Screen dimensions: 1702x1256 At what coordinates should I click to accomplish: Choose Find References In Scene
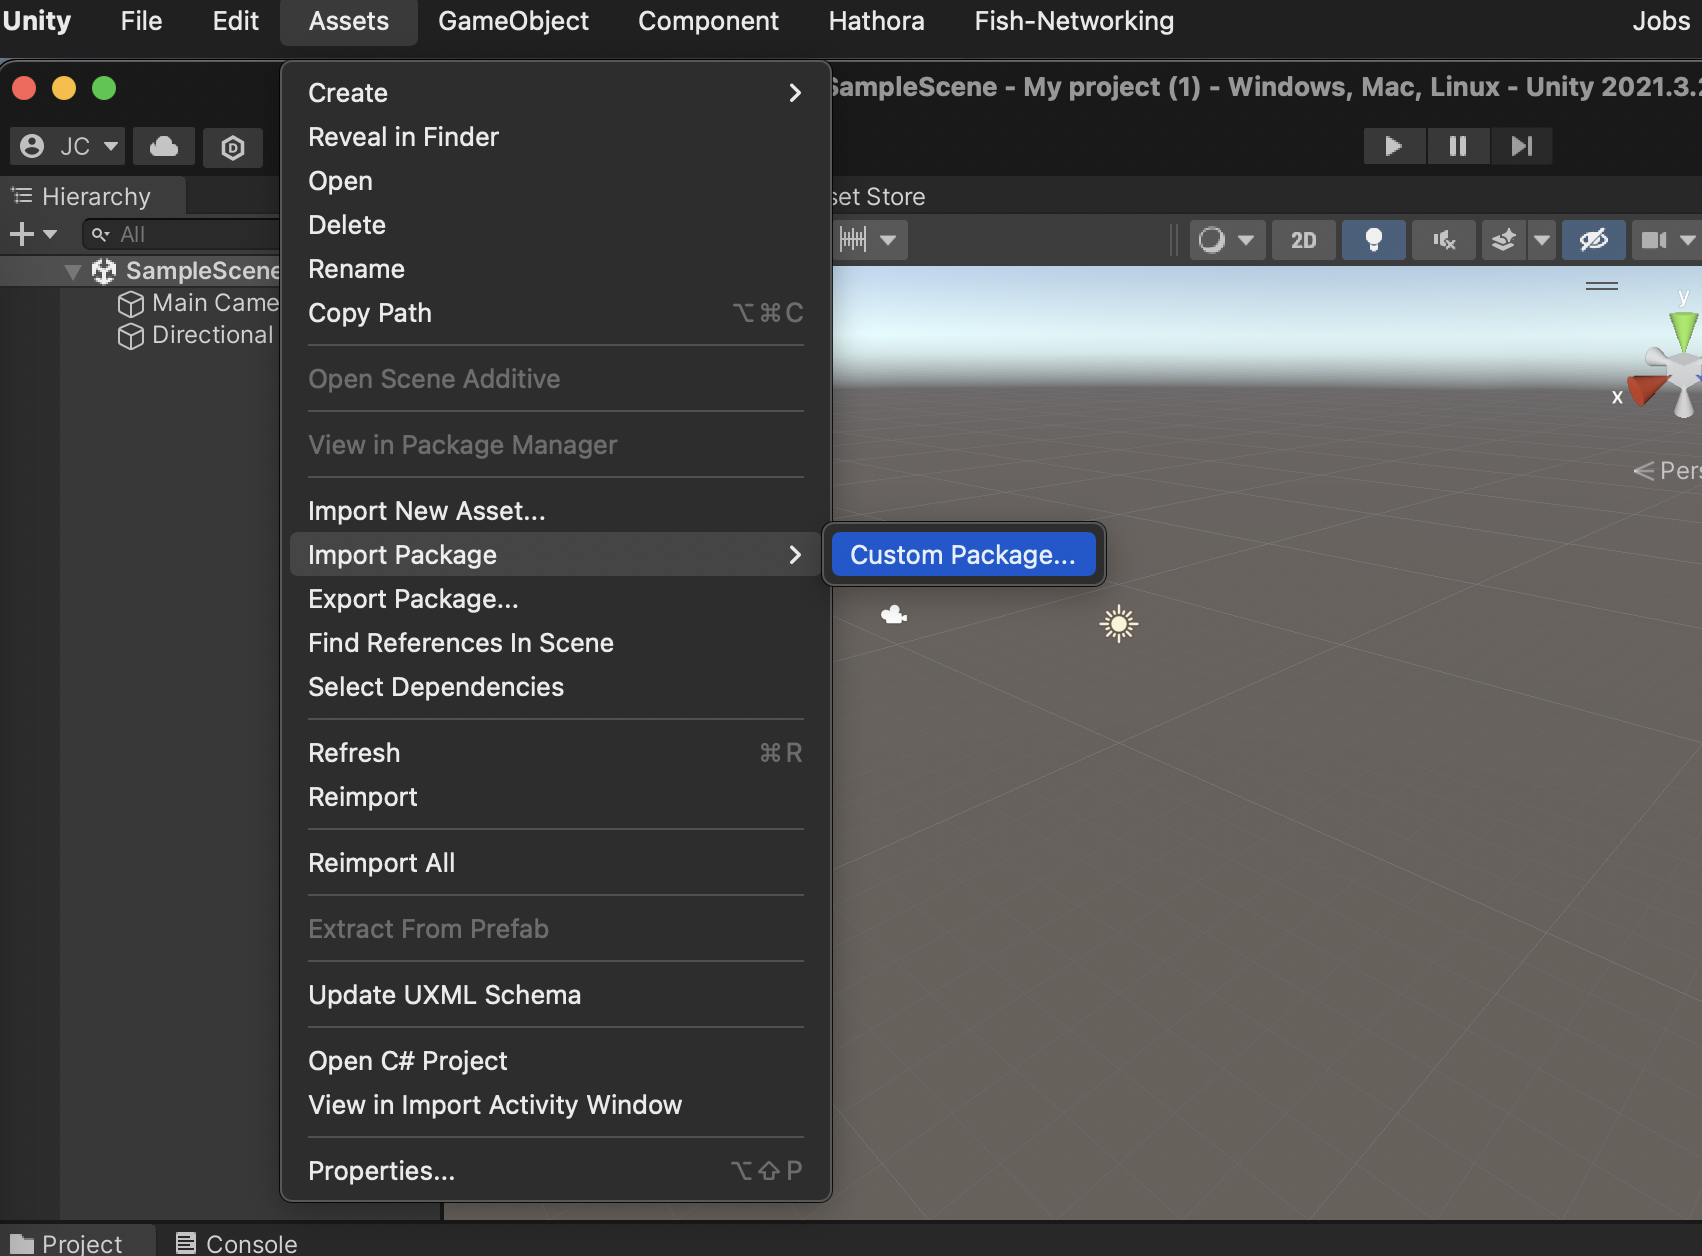[556, 643]
